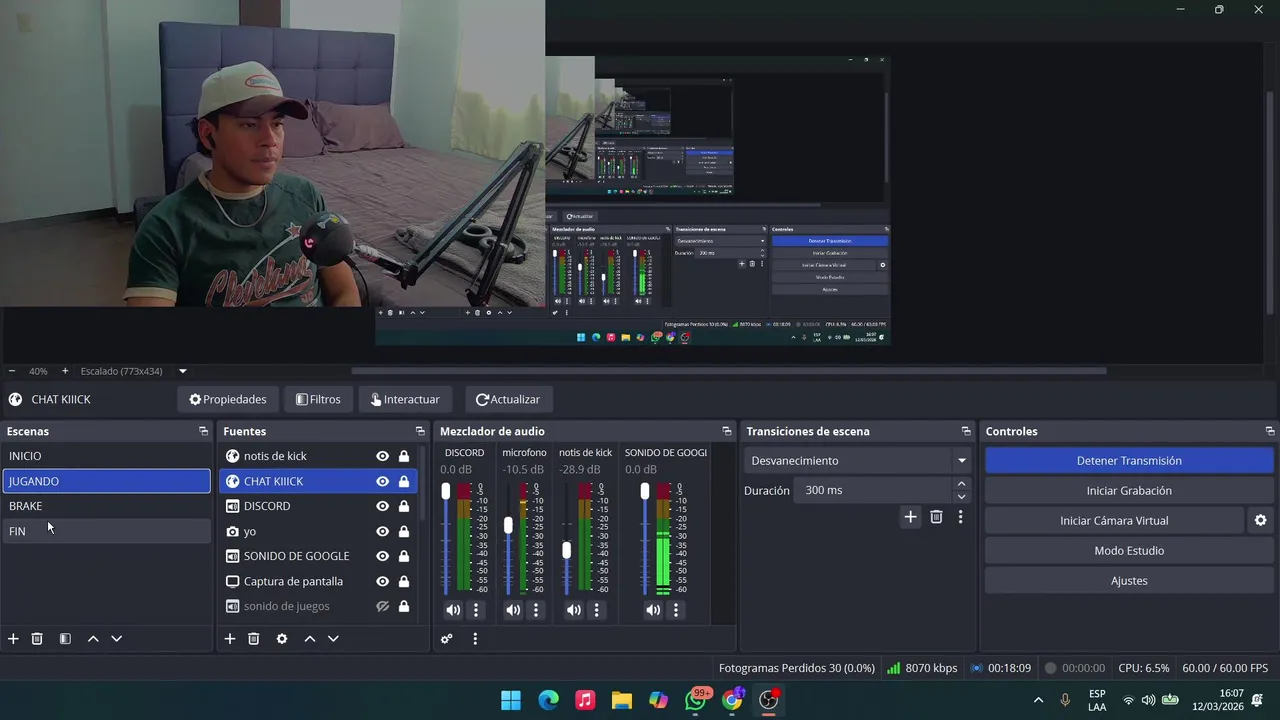This screenshot has width=1280, height=720.
Task: Select the BRAKE scene
Action: click(x=106, y=506)
